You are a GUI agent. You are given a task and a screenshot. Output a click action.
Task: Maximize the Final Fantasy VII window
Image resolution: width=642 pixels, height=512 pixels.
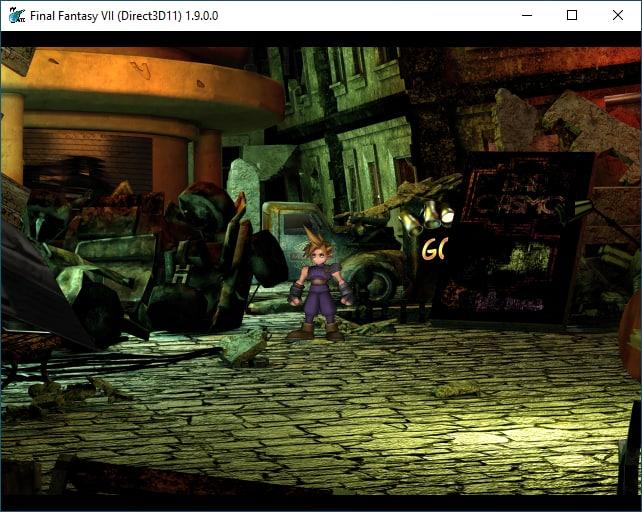(x=572, y=16)
